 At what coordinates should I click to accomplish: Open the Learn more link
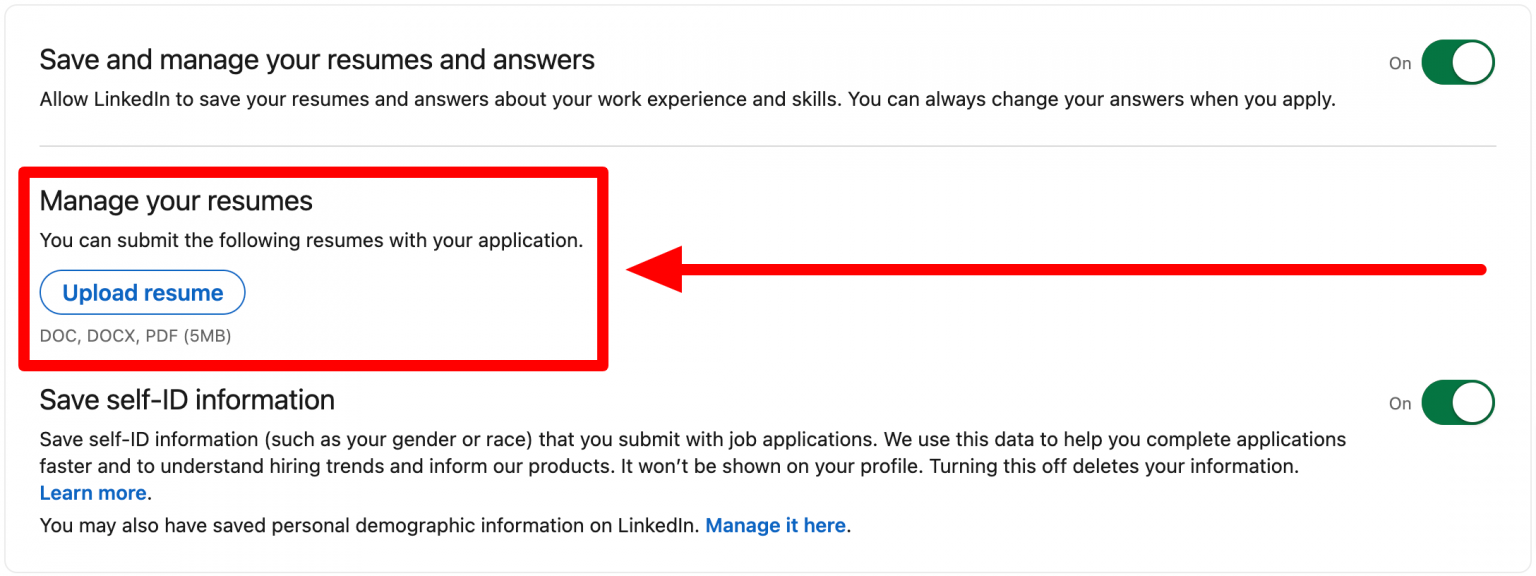(x=93, y=493)
